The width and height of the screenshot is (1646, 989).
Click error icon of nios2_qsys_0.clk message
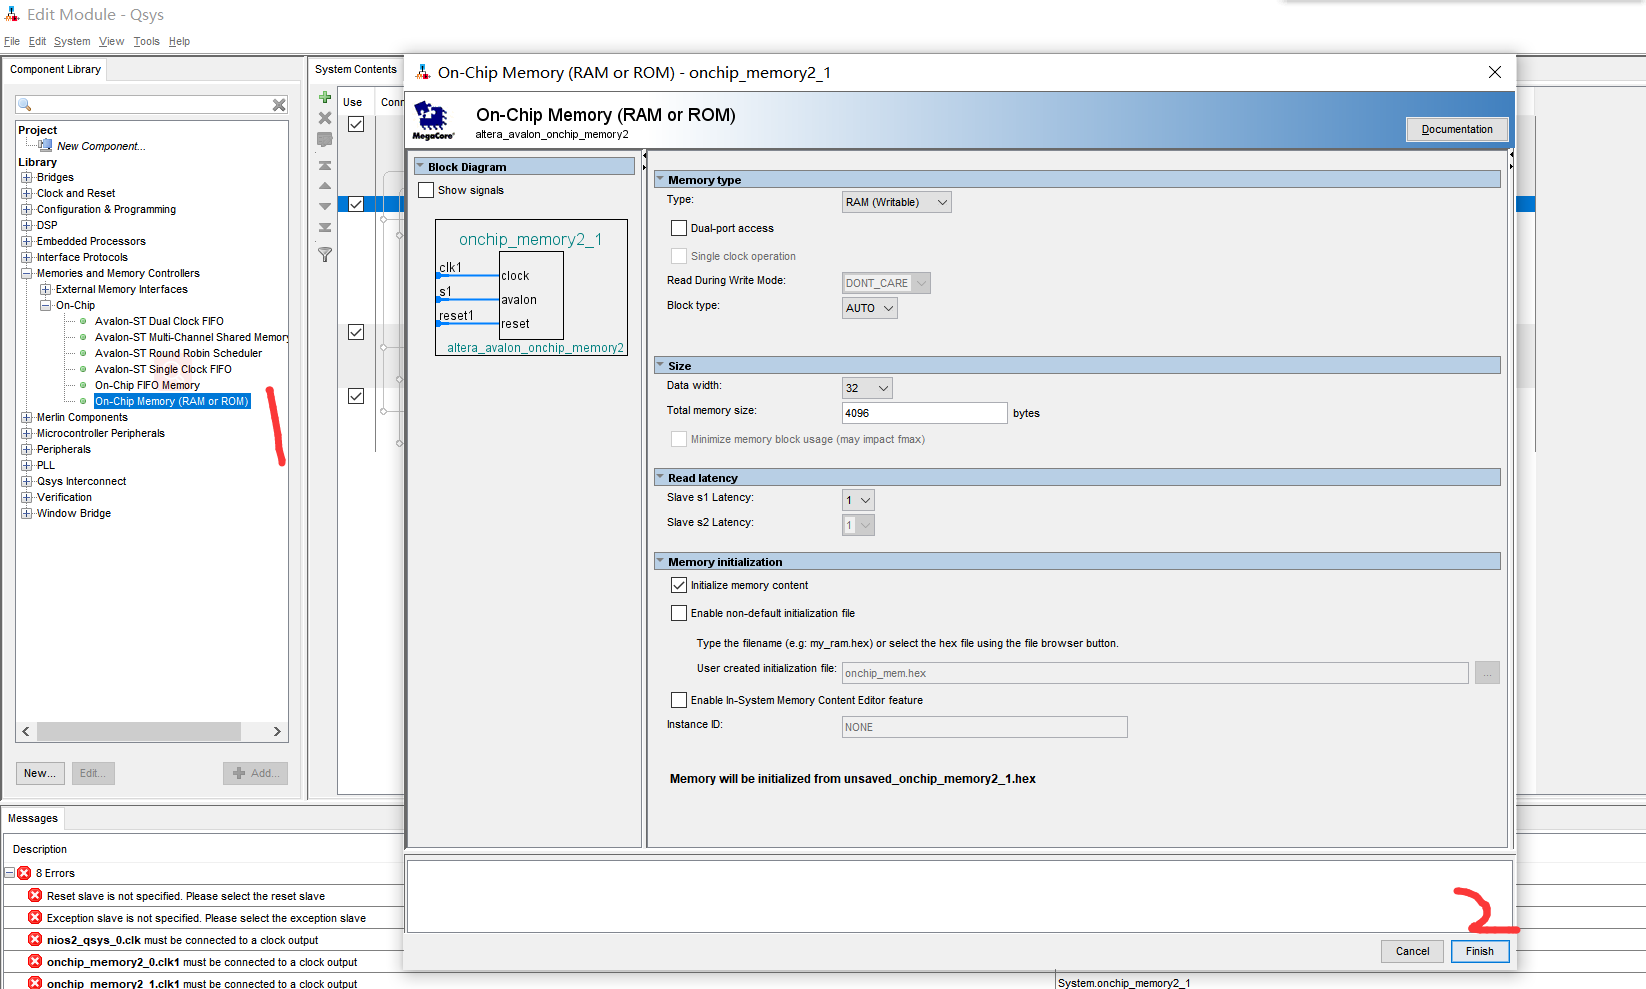pos(35,939)
